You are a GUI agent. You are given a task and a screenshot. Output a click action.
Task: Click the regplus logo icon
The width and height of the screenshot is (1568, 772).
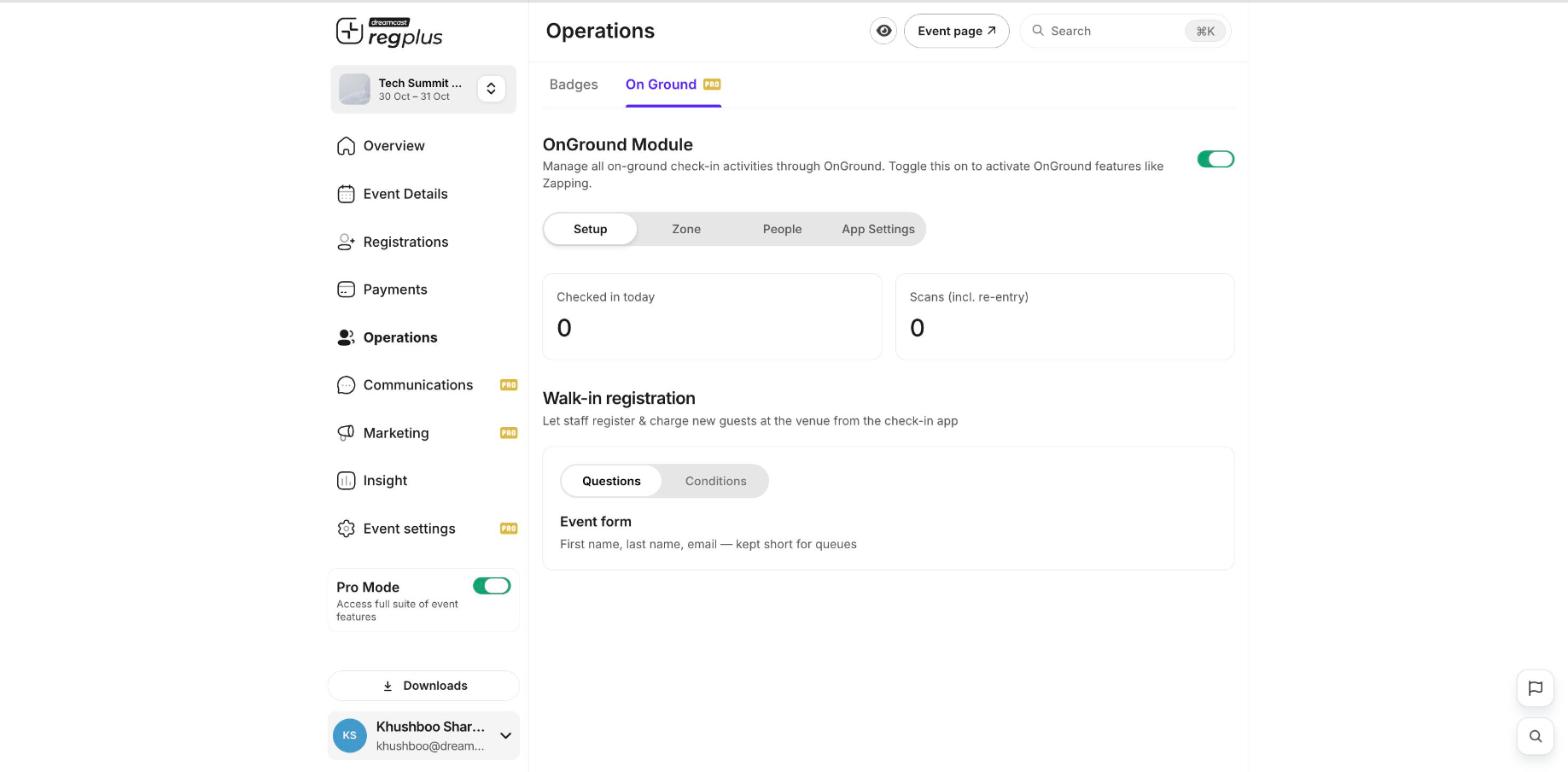(x=349, y=31)
